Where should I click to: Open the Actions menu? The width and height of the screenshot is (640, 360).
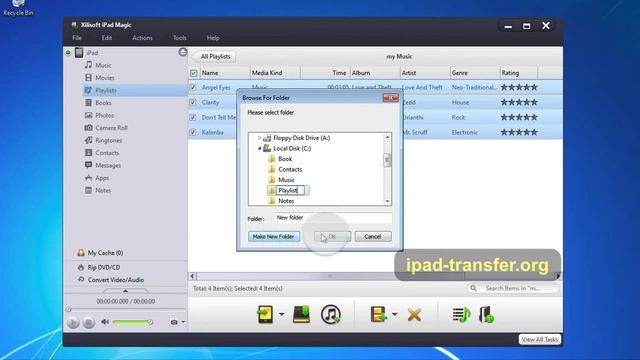click(x=142, y=38)
